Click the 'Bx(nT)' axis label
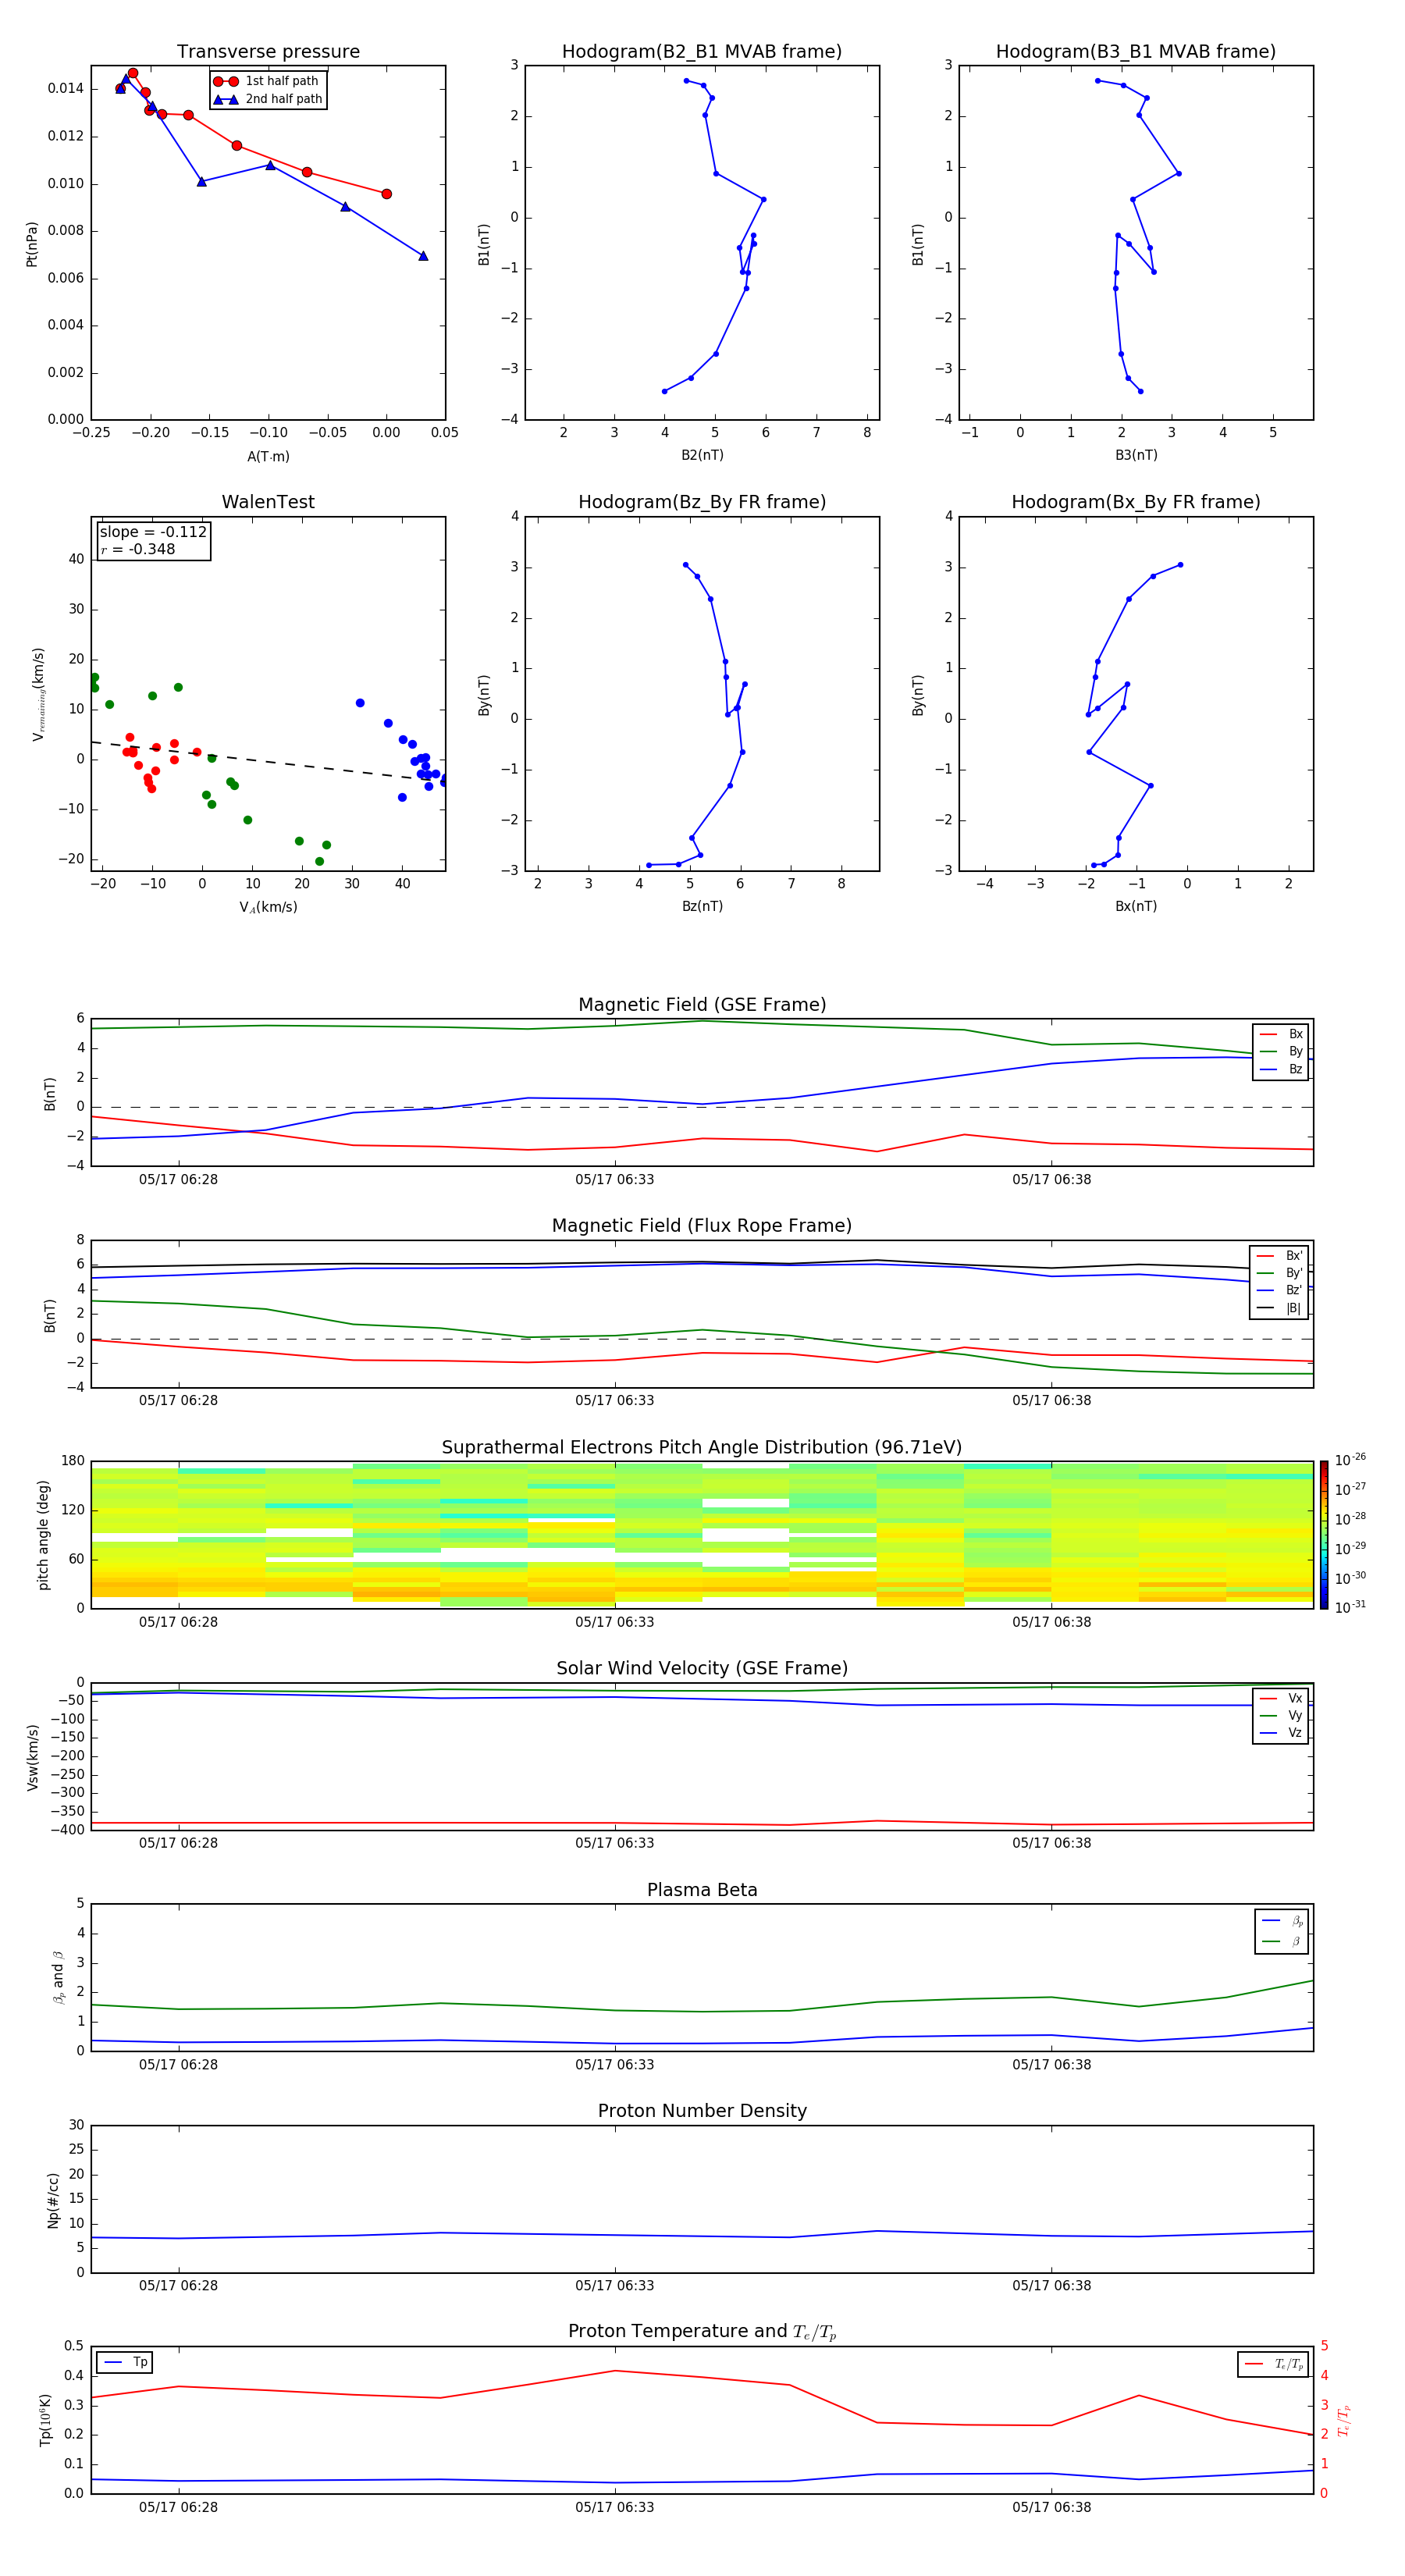This screenshot has height=2576, width=1405. [x=1136, y=906]
